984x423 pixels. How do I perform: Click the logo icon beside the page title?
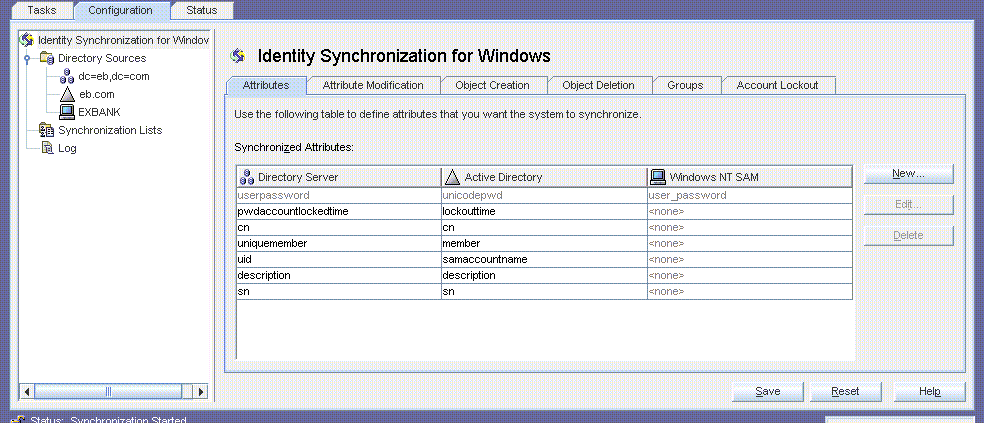(238, 56)
